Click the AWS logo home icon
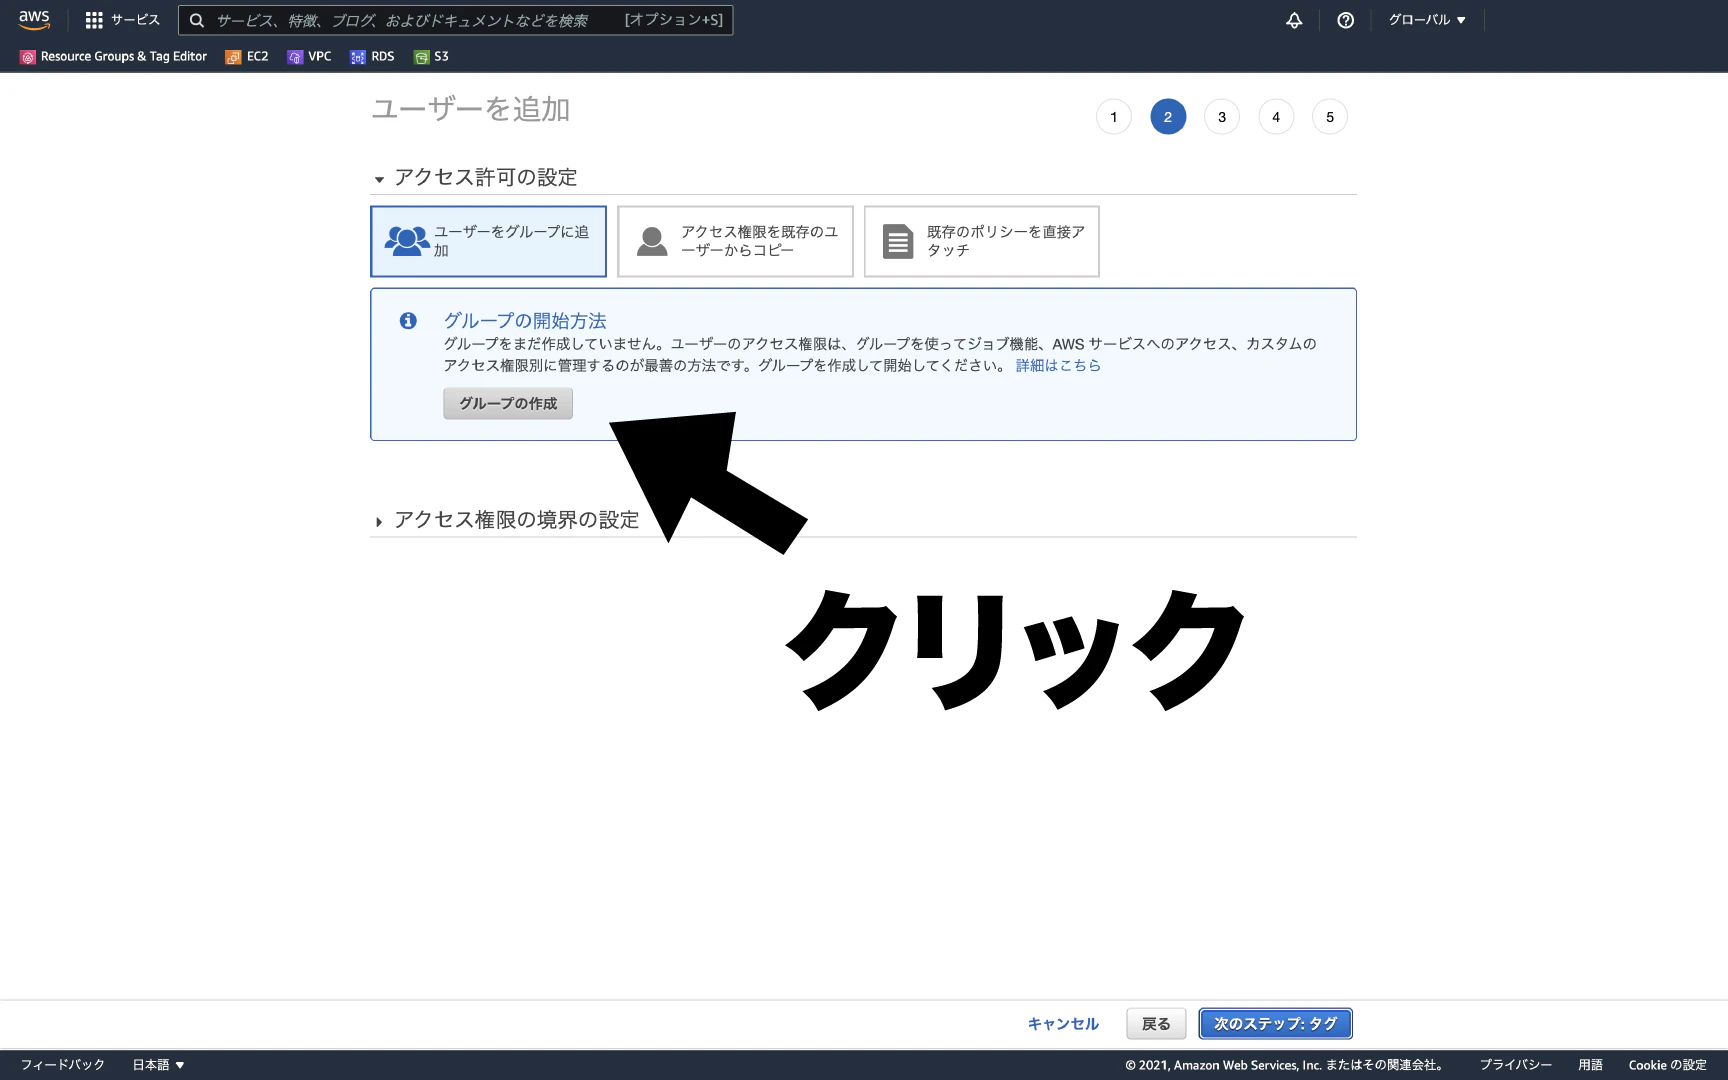The width and height of the screenshot is (1728, 1080). 34,20
